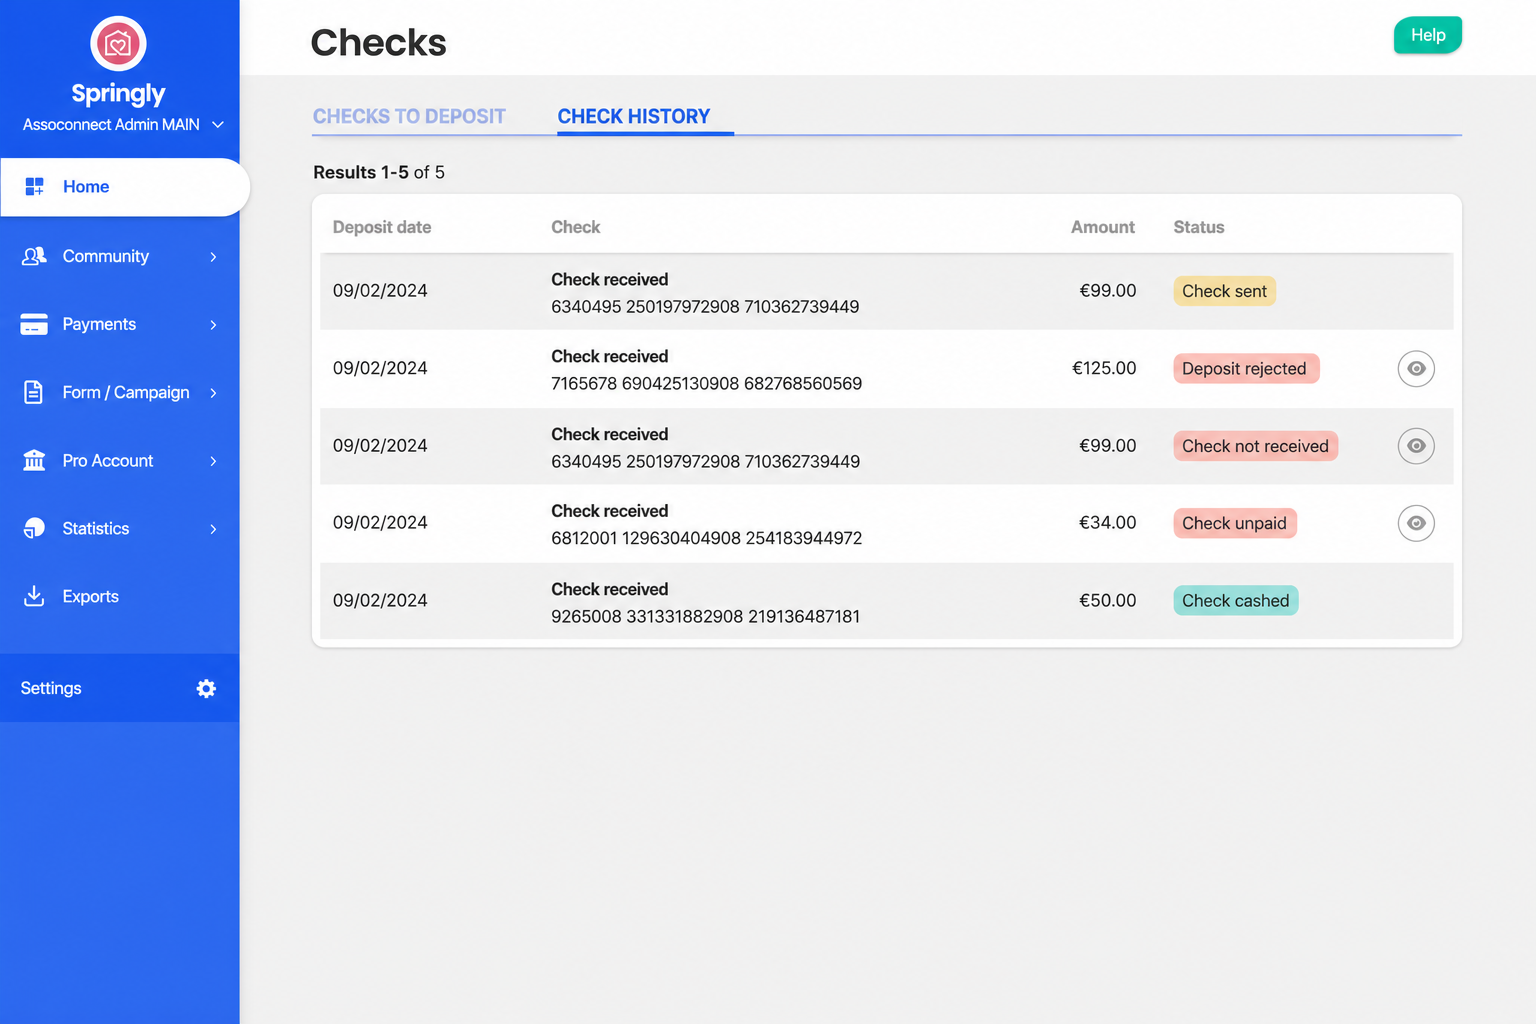This screenshot has width=1536, height=1024.
Task: Click the Springly heart logo
Action: pyautogui.click(x=118, y=44)
